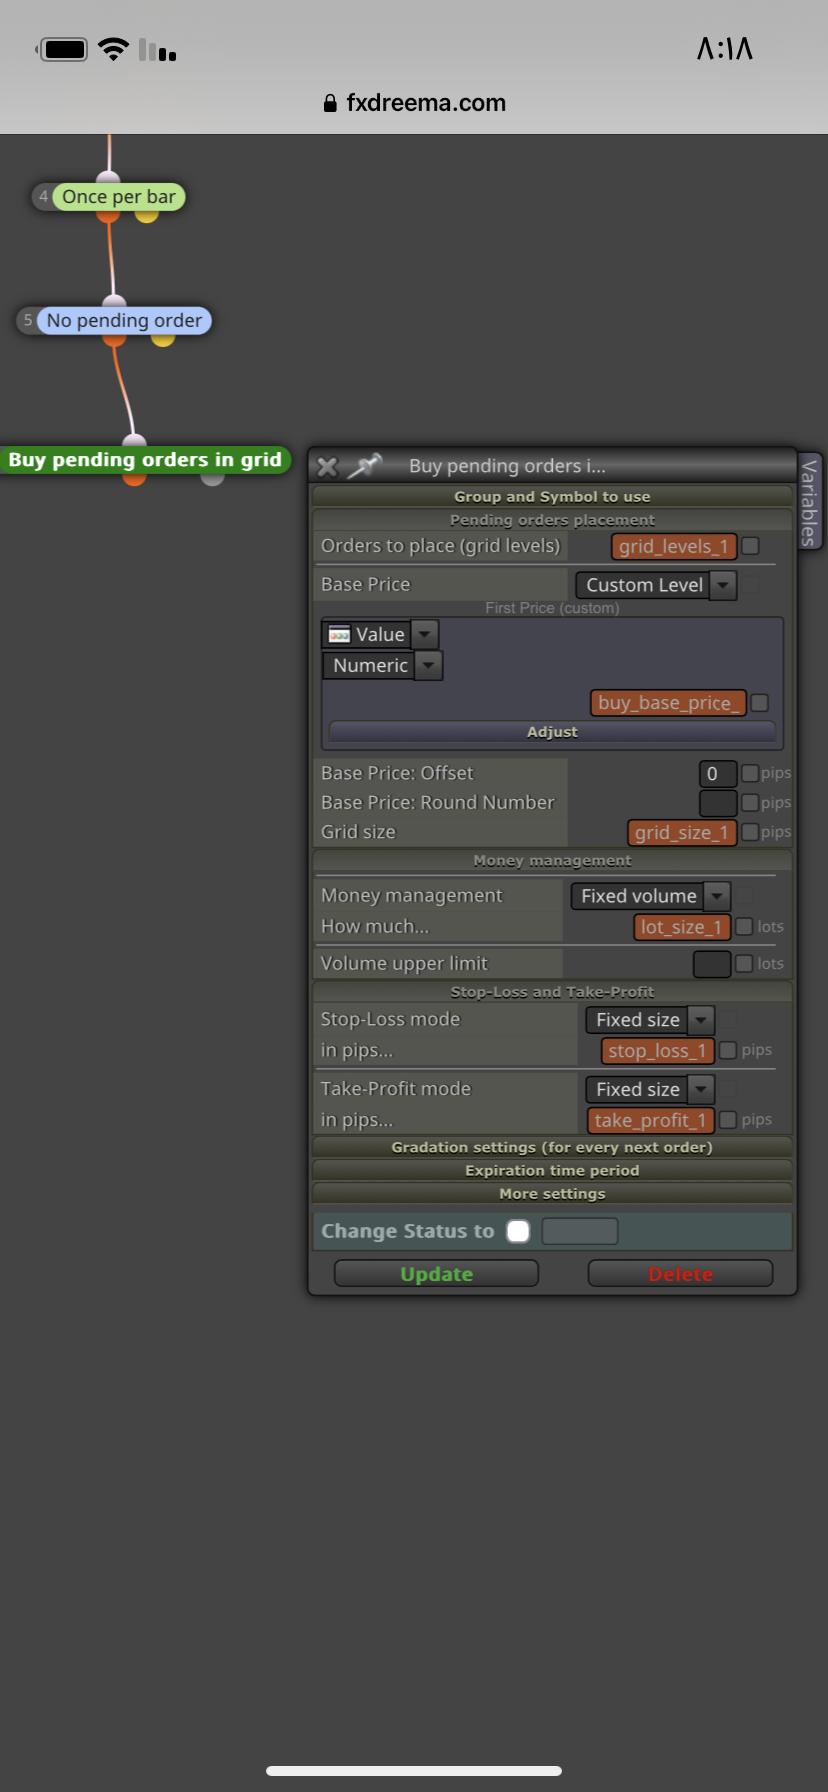Open Base Price Custom Level dropdown
The width and height of the screenshot is (828, 1792).
[x=656, y=585]
